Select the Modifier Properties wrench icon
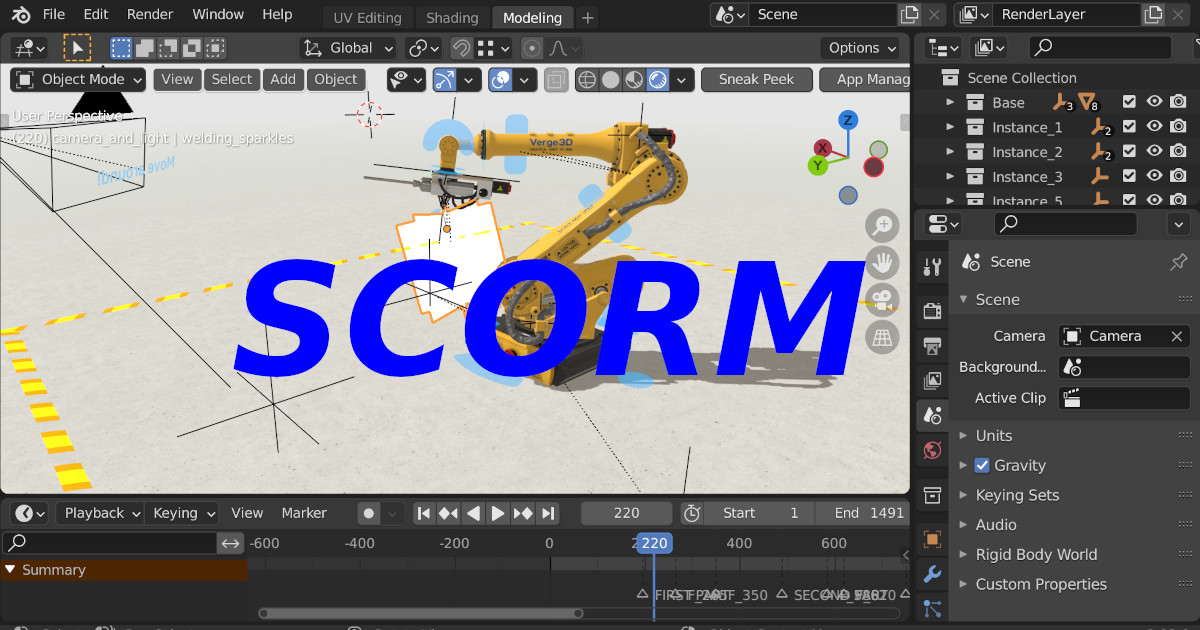Screen dimensions: 1200x630 coord(932,573)
